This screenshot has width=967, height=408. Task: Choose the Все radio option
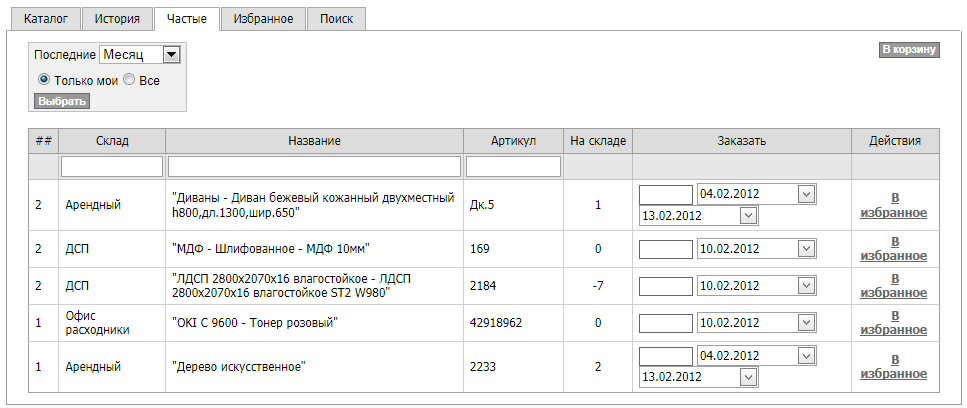pos(129,80)
